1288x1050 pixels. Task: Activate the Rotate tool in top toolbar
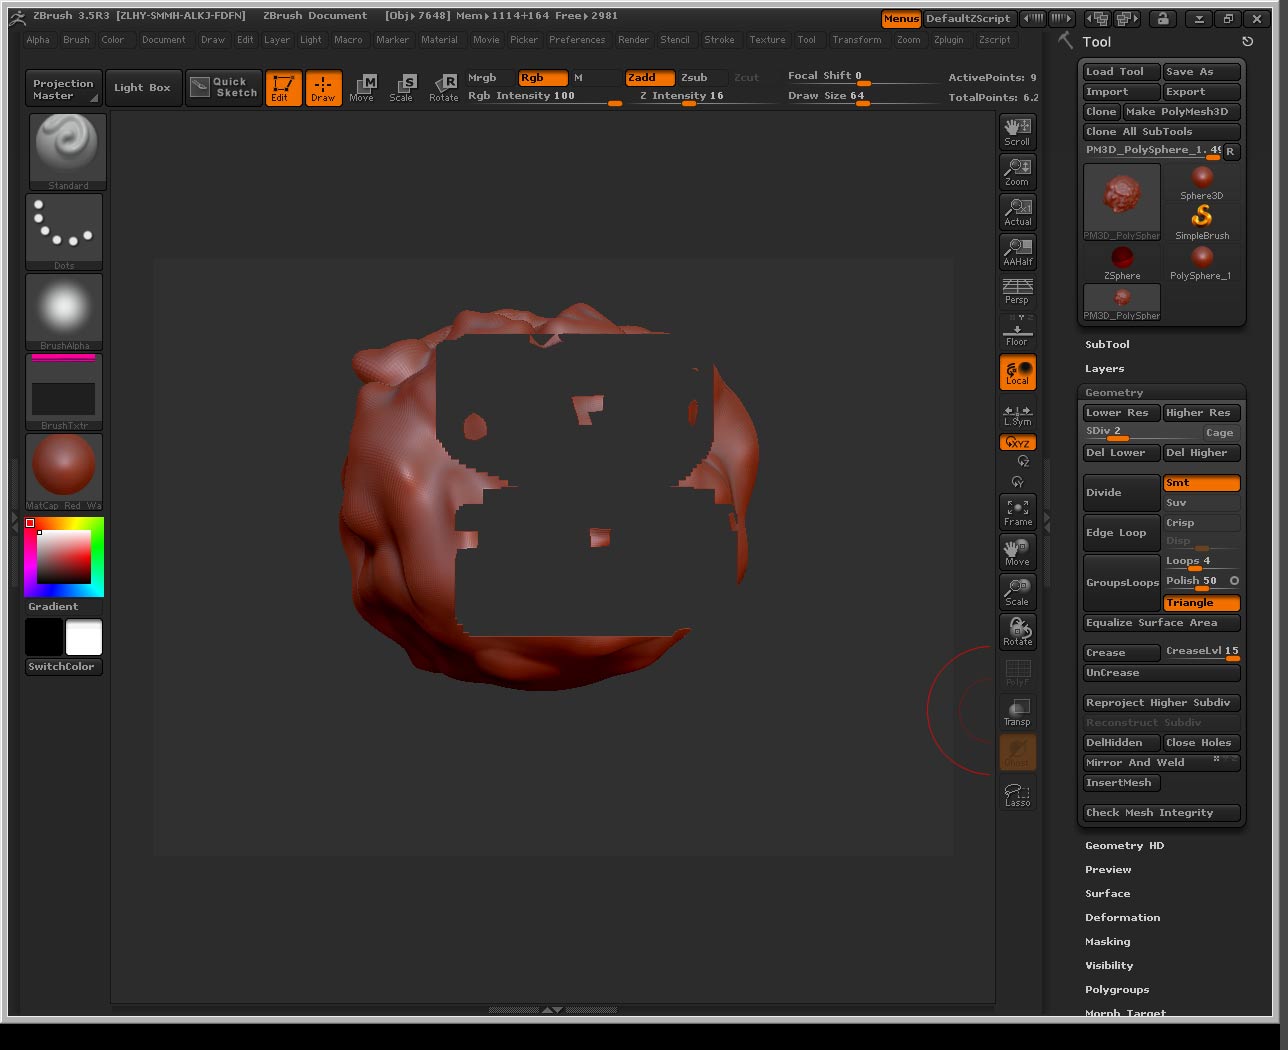[443, 88]
